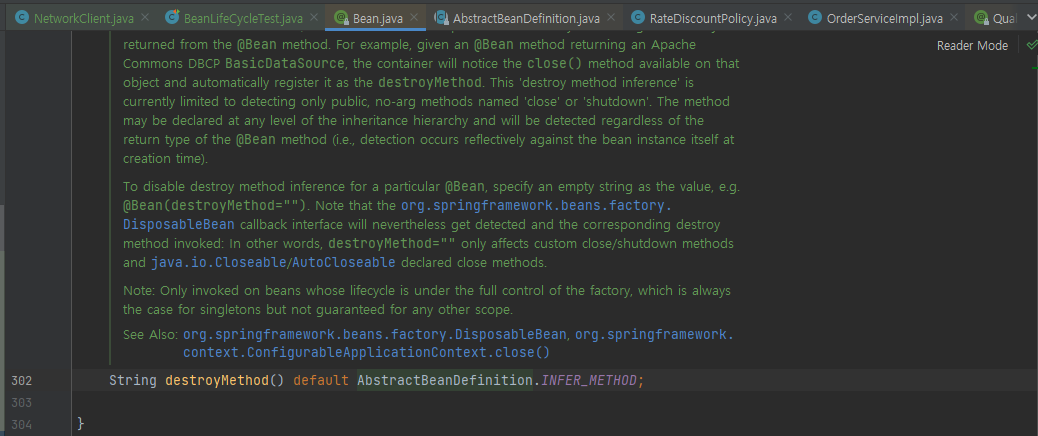This screenshot has width=1038, height=436.
Task: Click the closing brace on line 304
Action: click(81, 423)
